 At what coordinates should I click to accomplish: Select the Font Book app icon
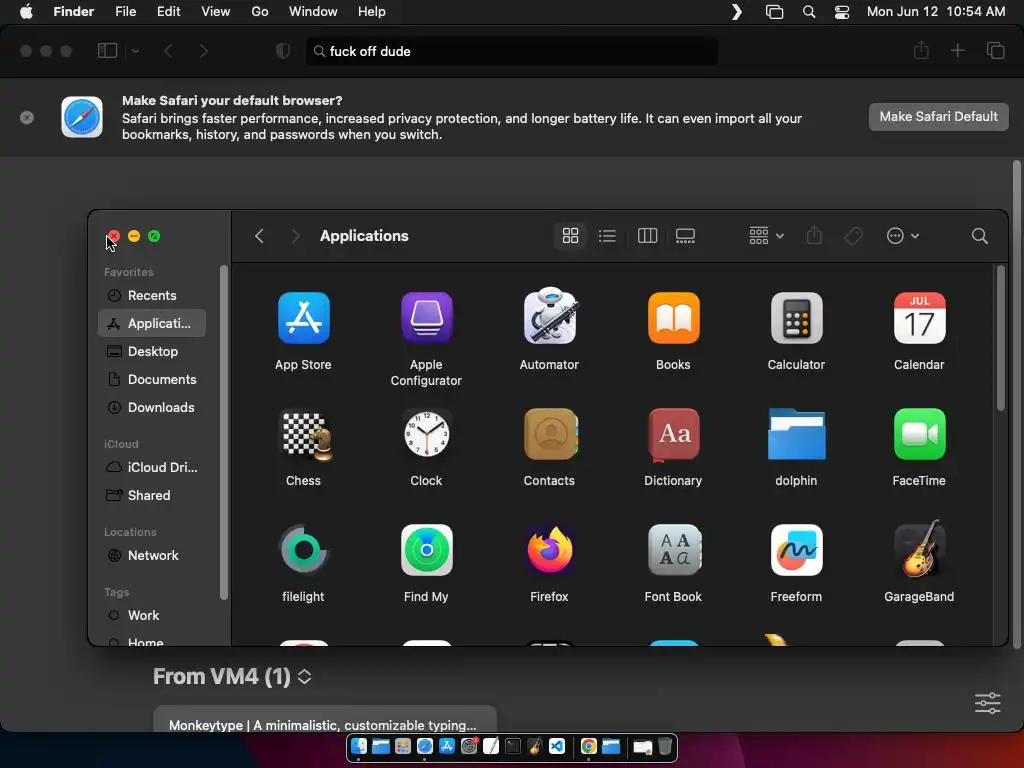point(673,550)
